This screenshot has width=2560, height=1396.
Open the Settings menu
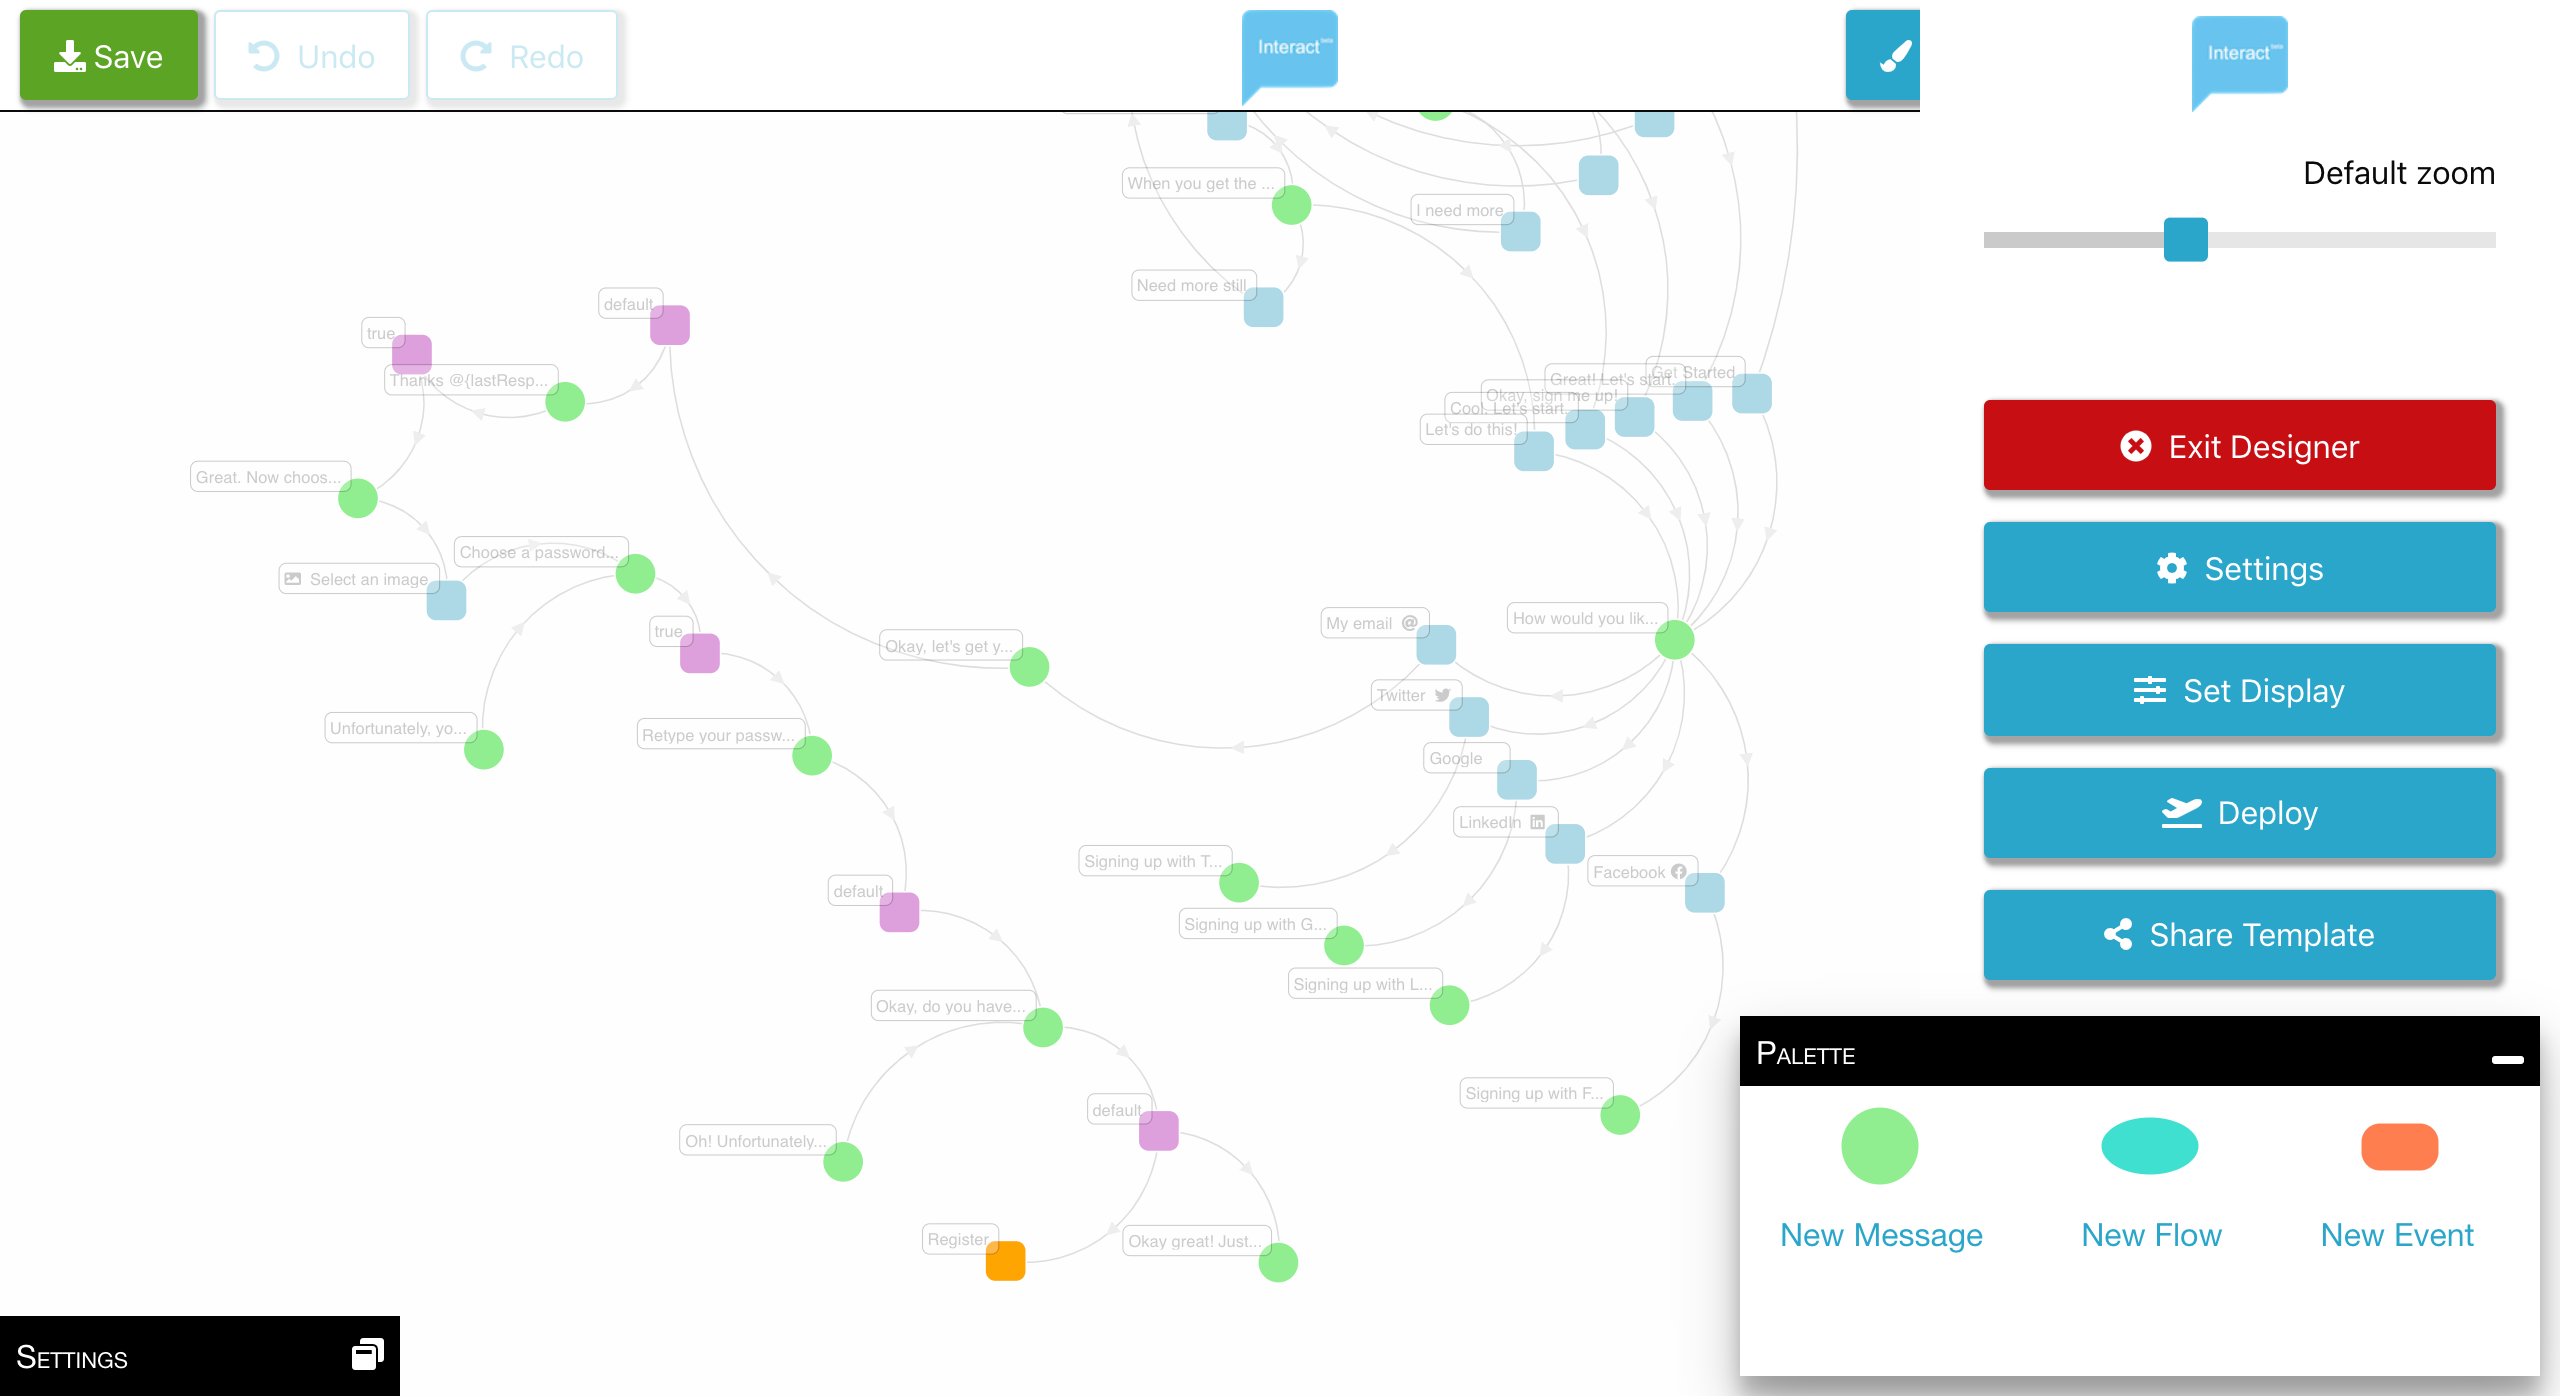tap(2239, 568)
